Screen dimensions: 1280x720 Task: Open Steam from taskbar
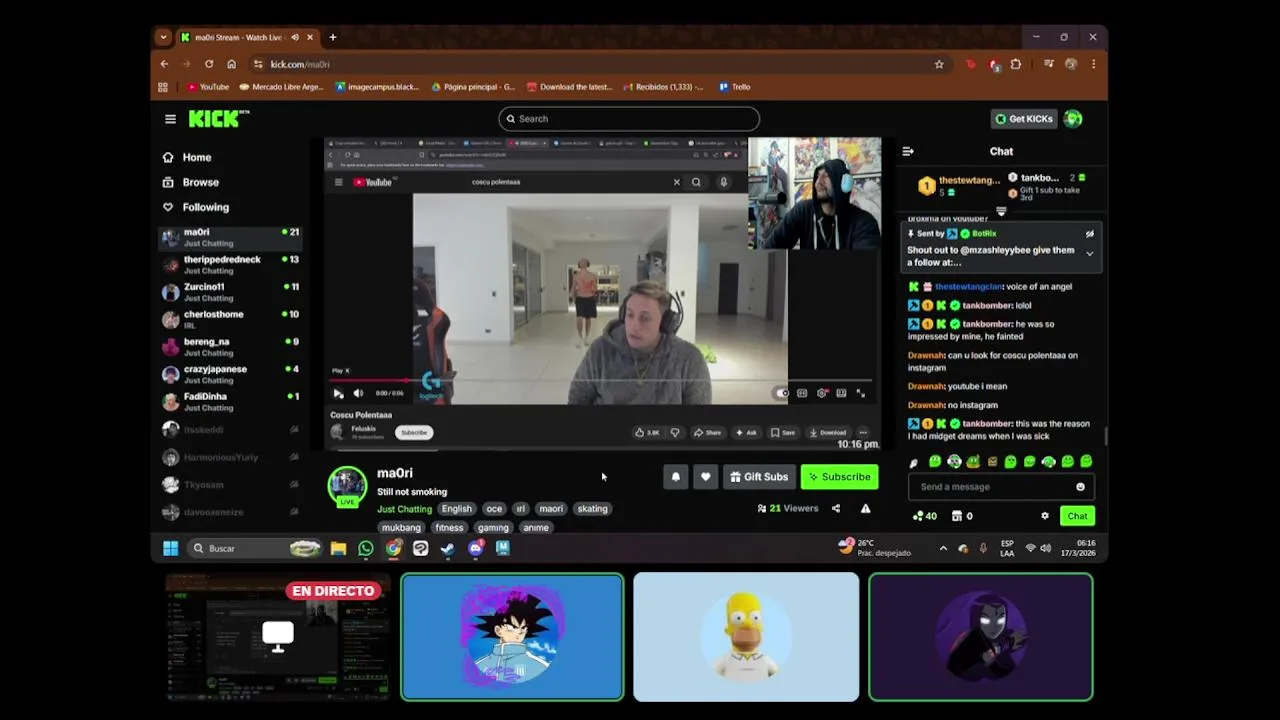[x=448, y=548]
